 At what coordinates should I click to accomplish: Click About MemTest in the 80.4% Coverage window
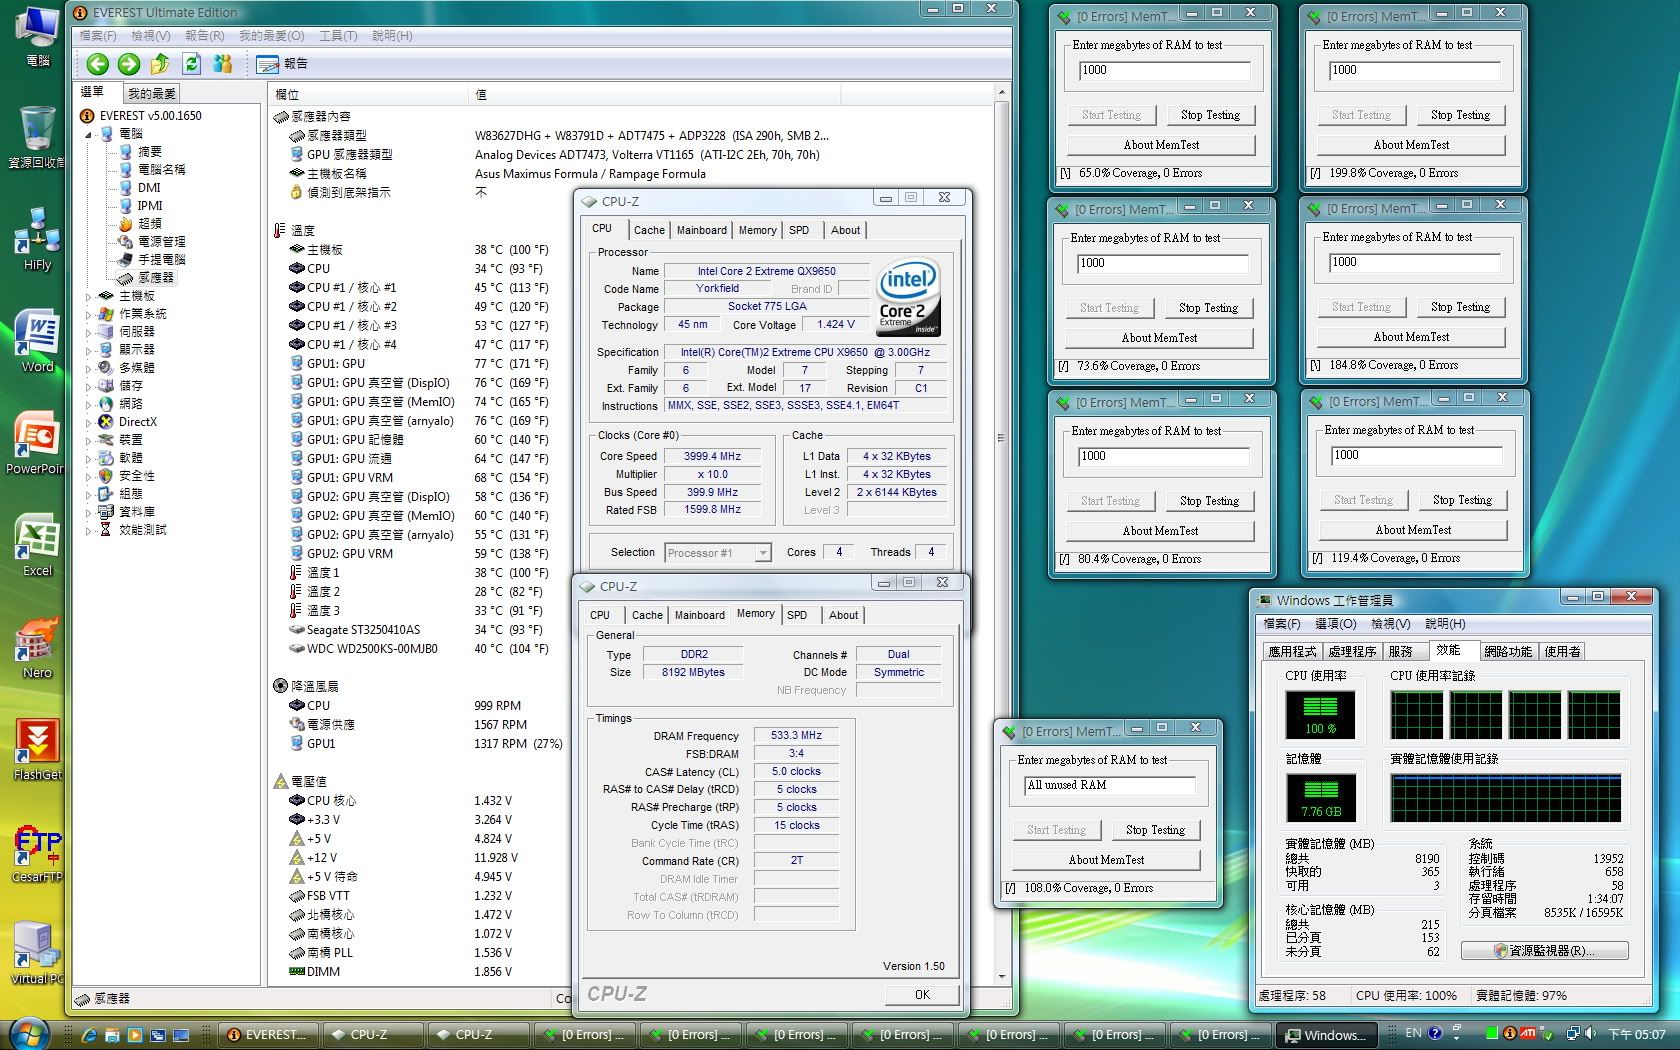pos(1160,531)
